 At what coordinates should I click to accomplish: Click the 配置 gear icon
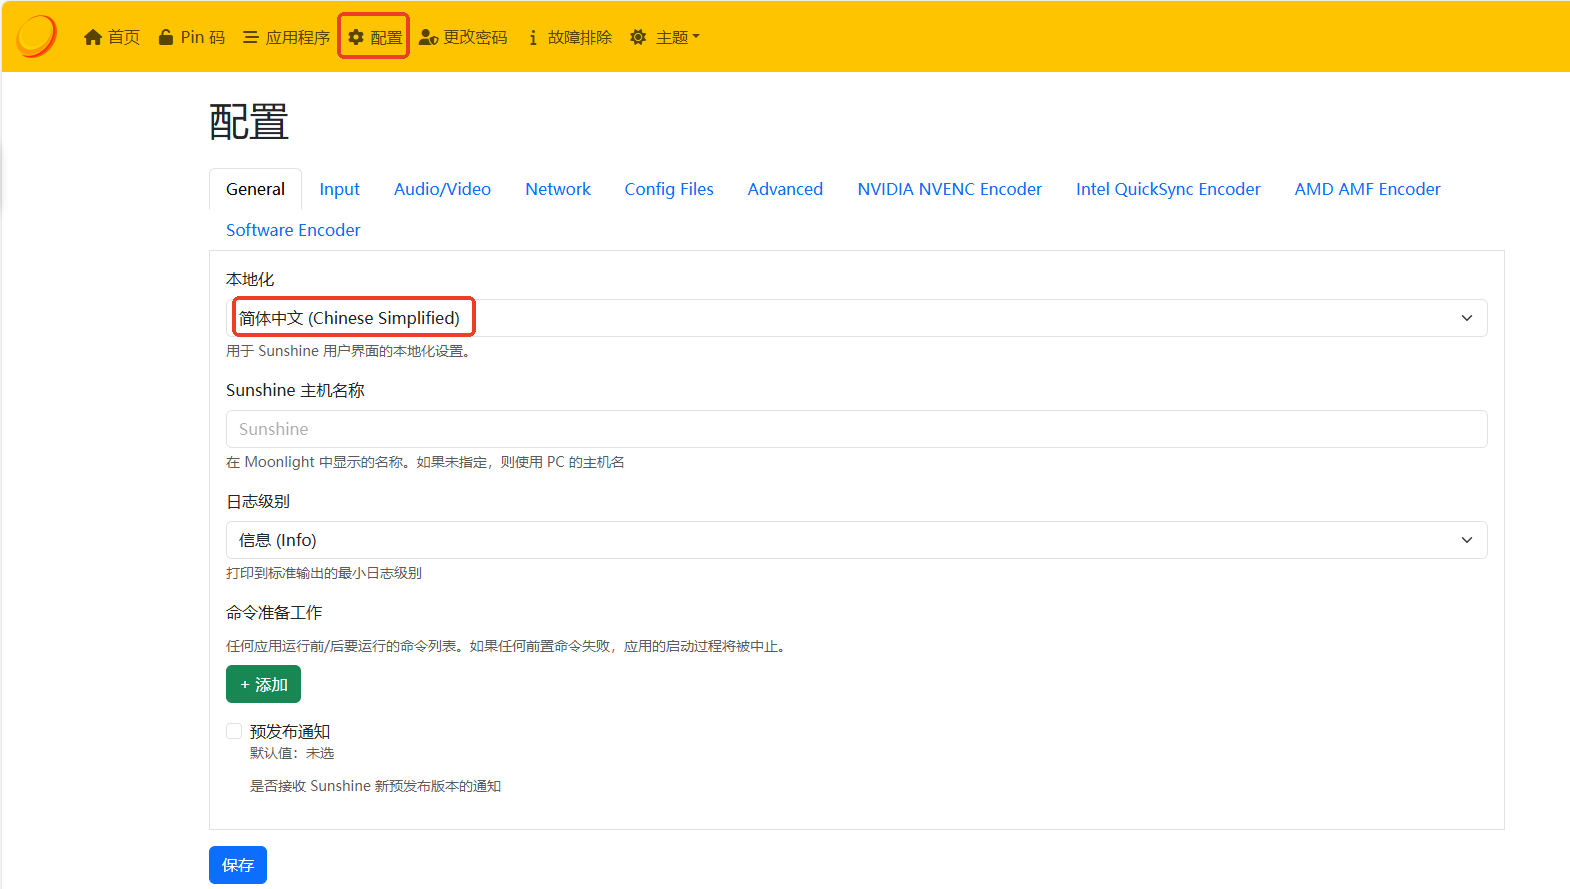point(356,37)
